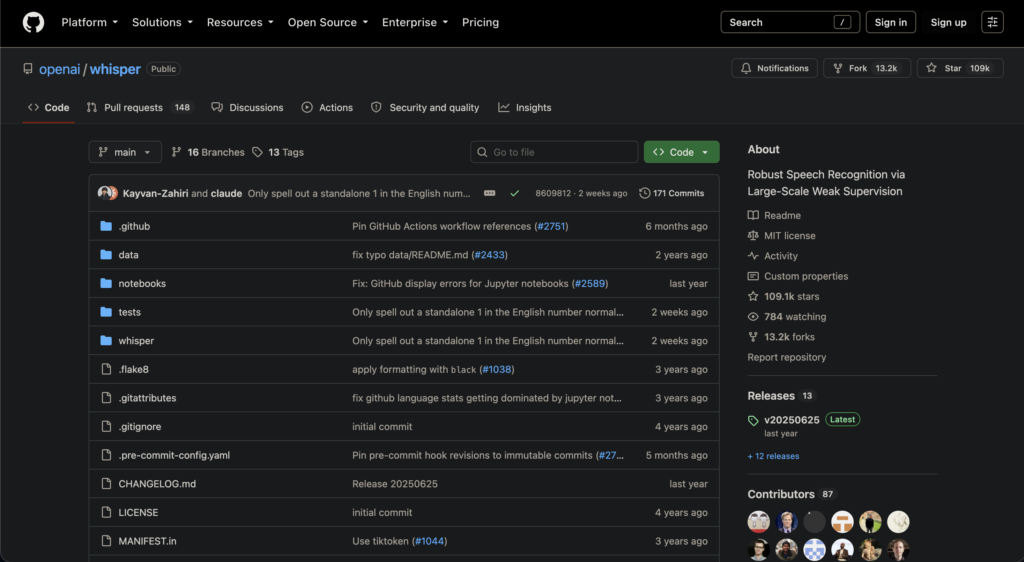The width and height of the screenshot is (1024, 562).
Task: Open the Enterprise dropdown
Action: pyautogui.click(x=415, y=22)
